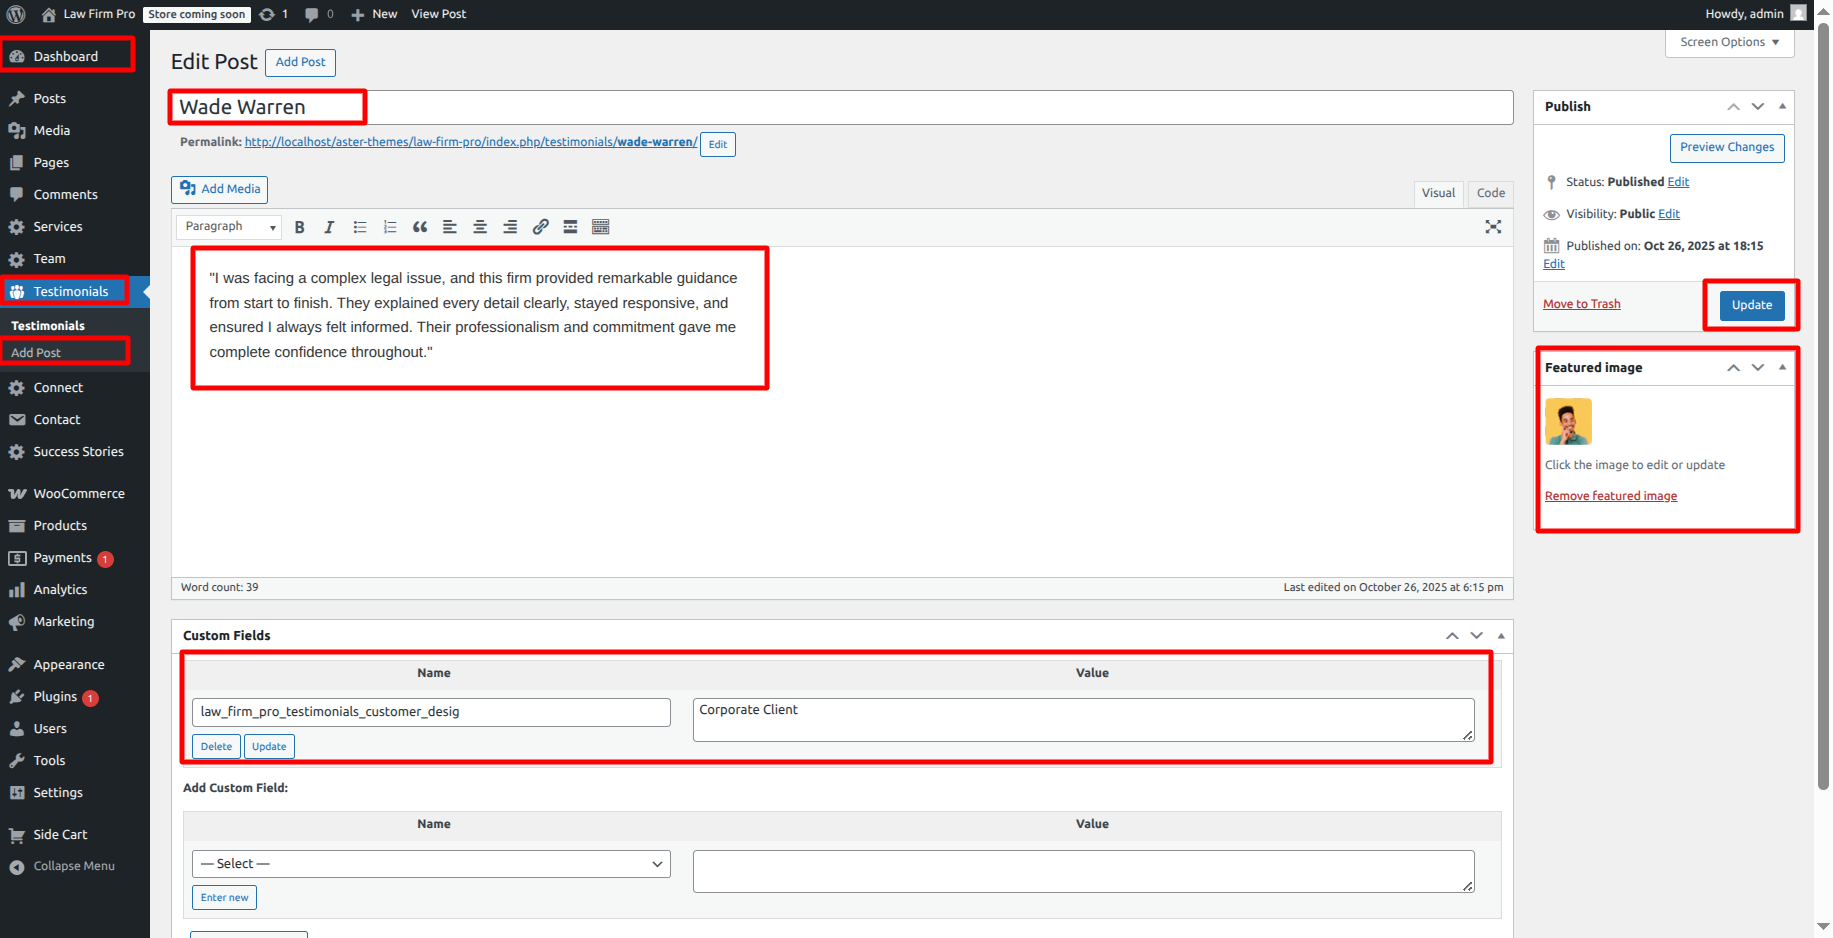Toggle bold formatting in editor toolbar

299,227
